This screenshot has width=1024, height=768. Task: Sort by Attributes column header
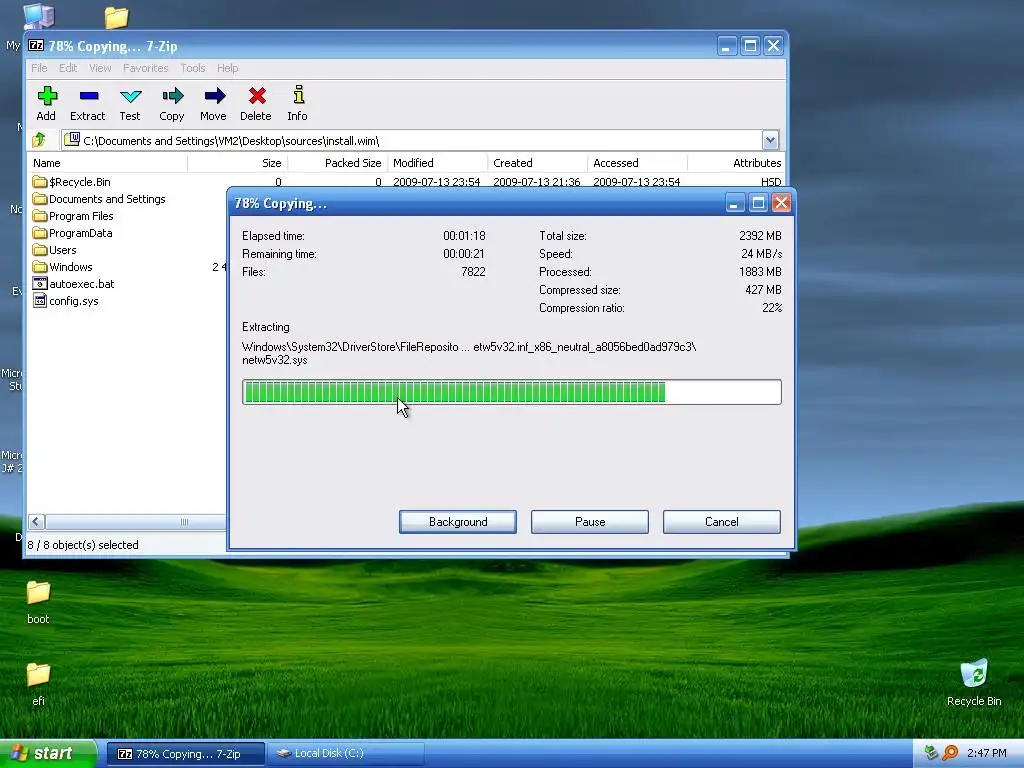[736, 163]
